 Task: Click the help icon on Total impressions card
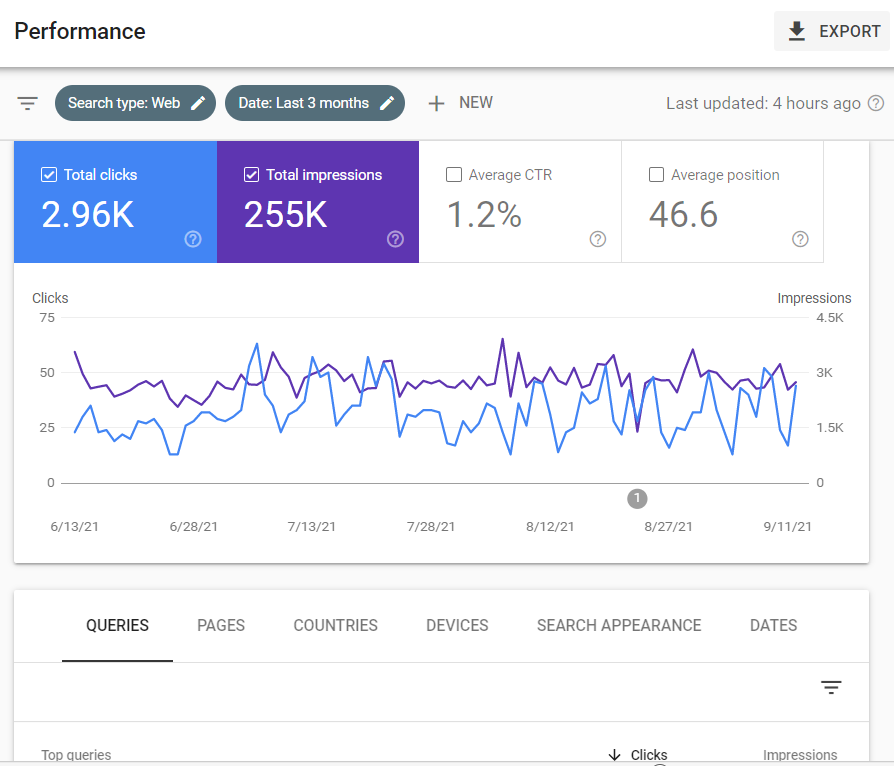(x=395, y=239)
